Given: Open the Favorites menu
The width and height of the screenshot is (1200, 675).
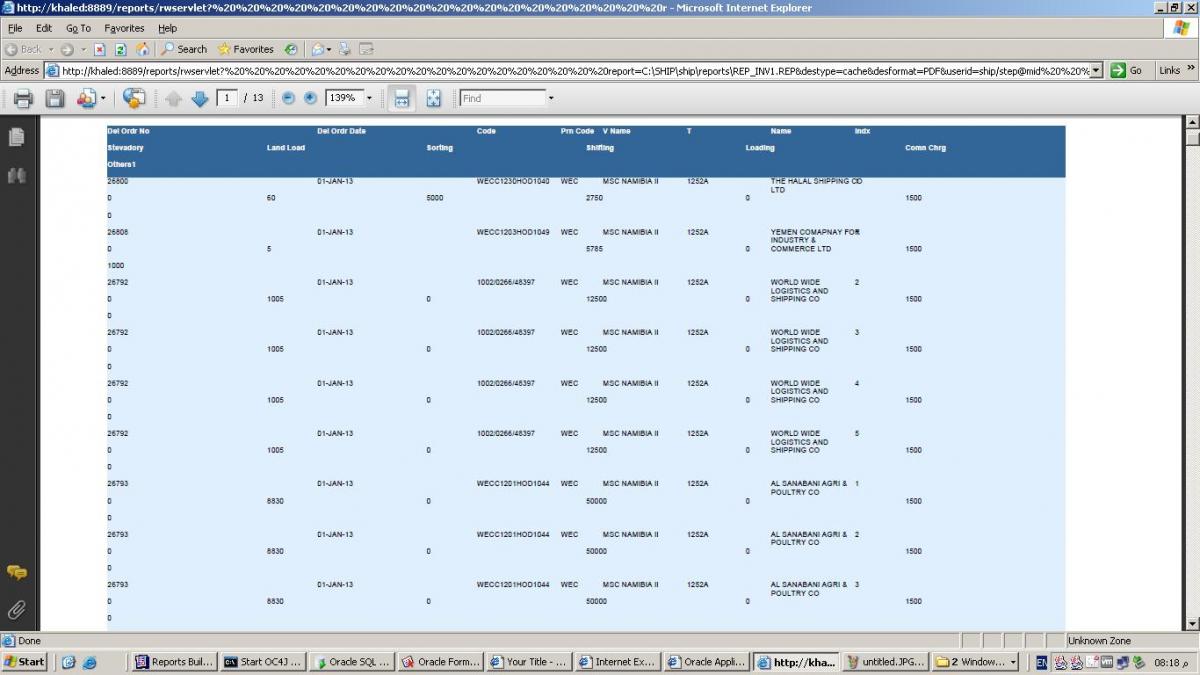Looking at the screenshot, I should 125,28.
